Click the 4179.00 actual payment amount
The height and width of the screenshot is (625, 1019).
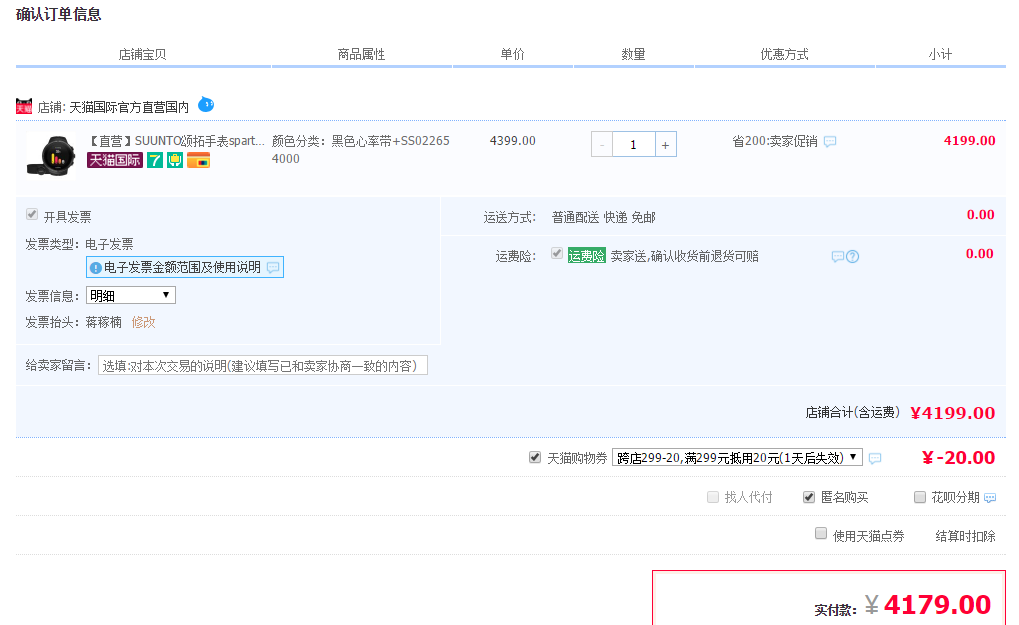click(x=938, y=605)
